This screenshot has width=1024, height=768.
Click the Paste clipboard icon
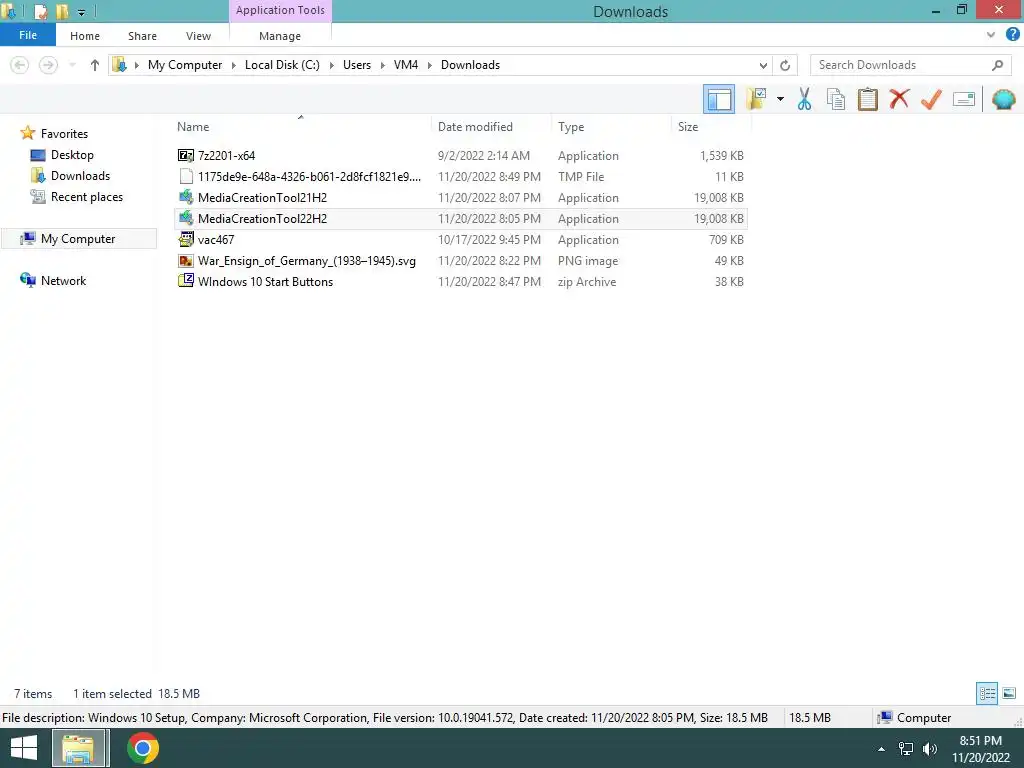point(867,99)
